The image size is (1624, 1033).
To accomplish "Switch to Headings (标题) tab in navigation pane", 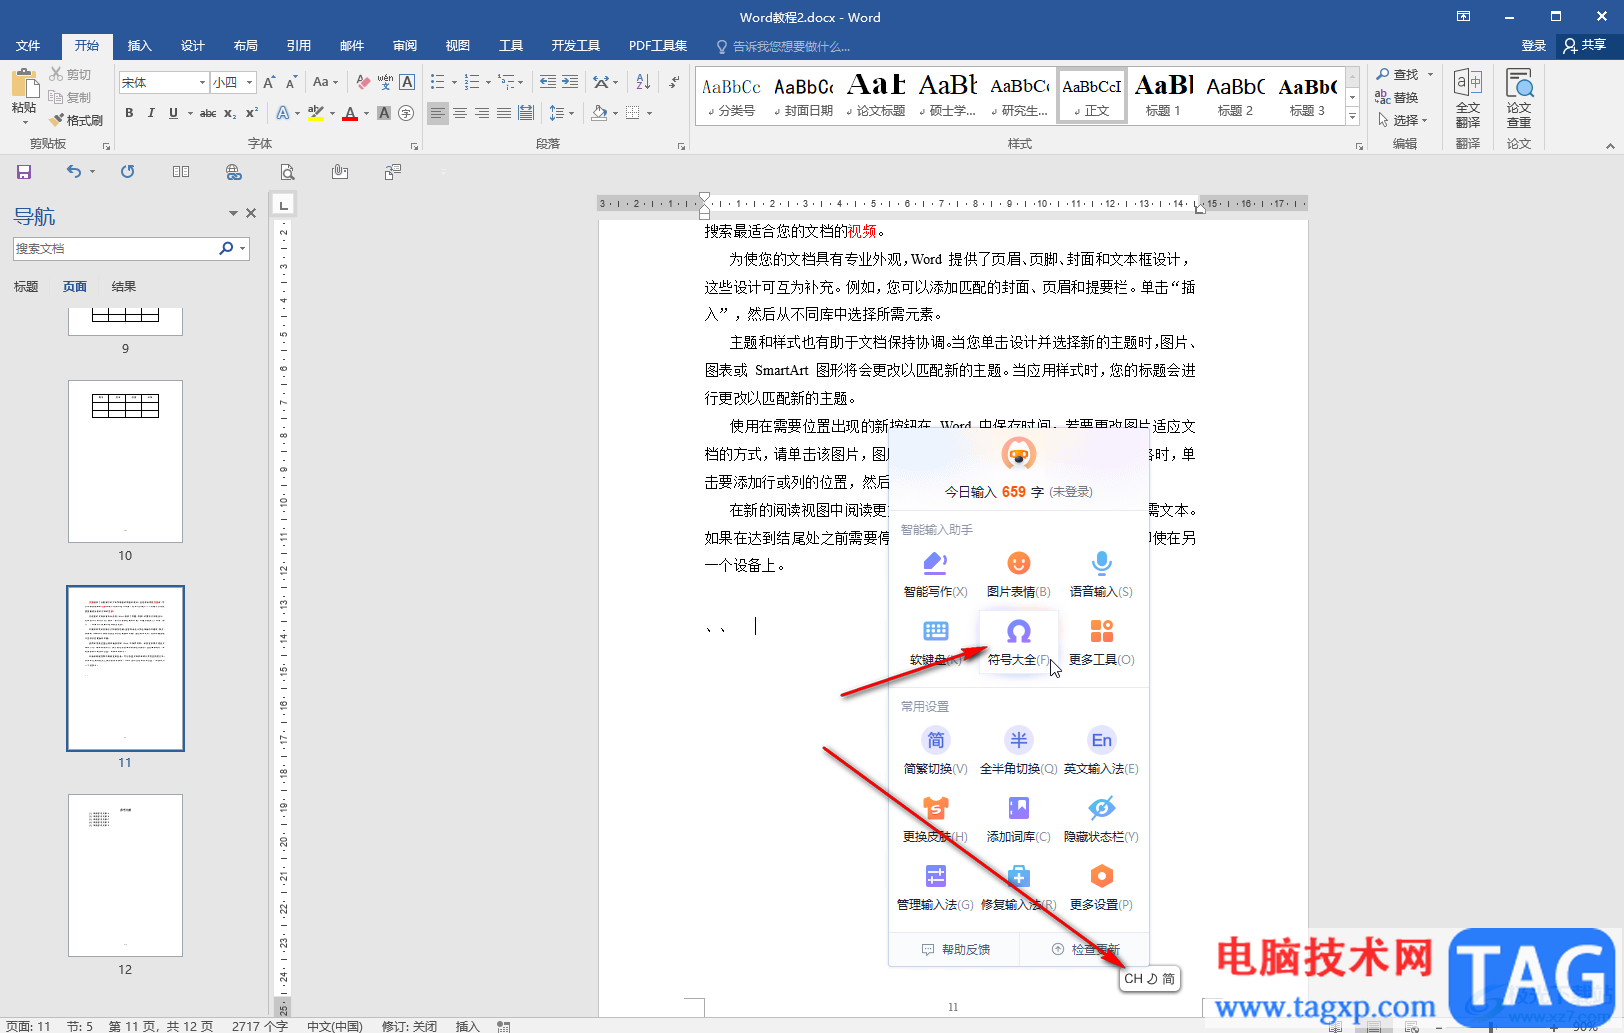I will pyautogui.click(x=26, y=287).
